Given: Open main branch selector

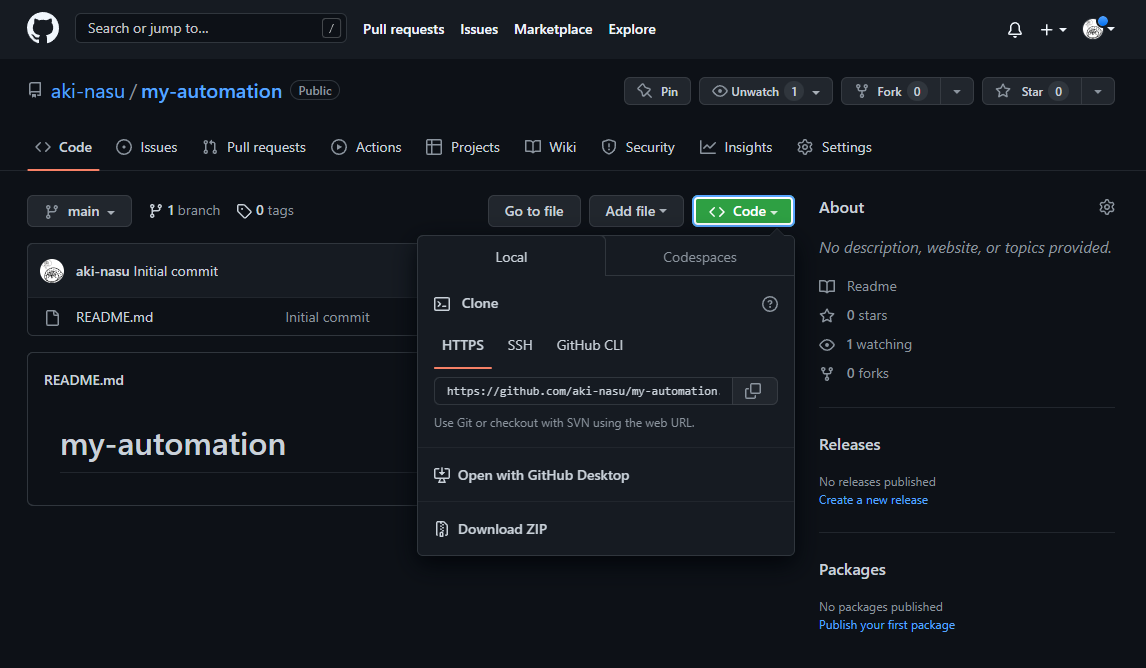Looking at the screenshot, I should click(80, 211).
